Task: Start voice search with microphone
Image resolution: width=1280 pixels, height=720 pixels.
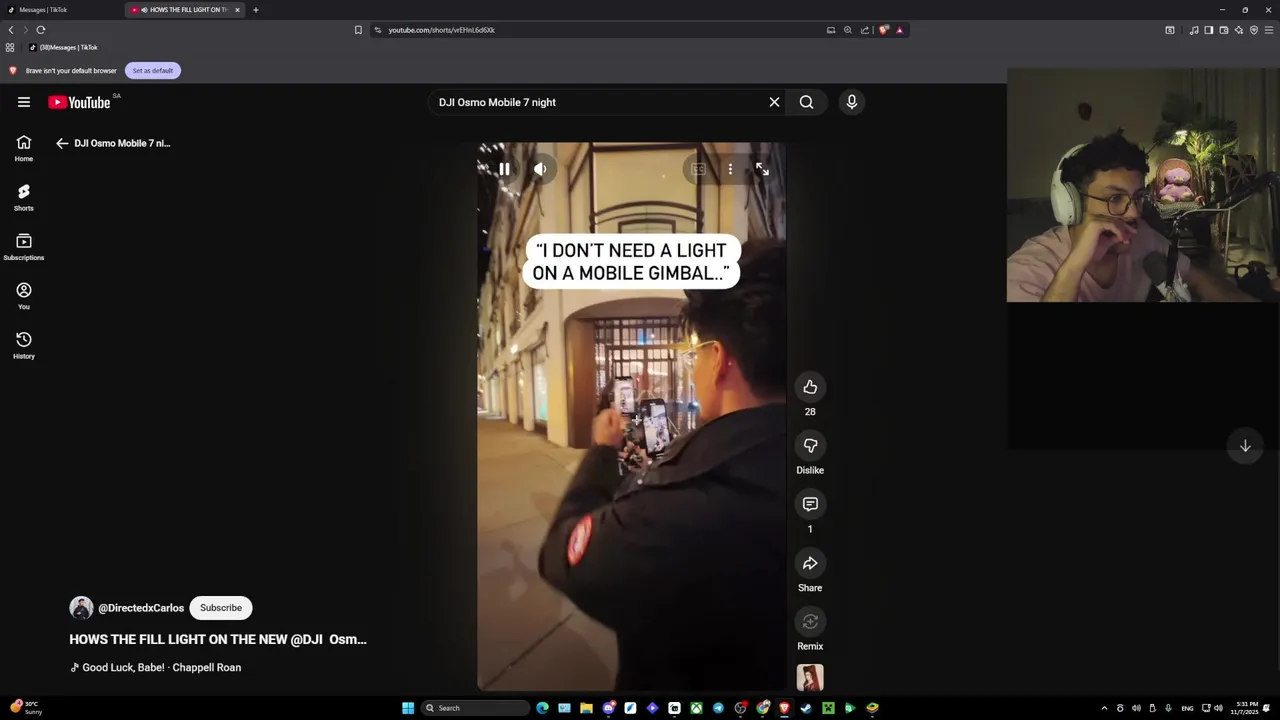Action: pos(852,102)
